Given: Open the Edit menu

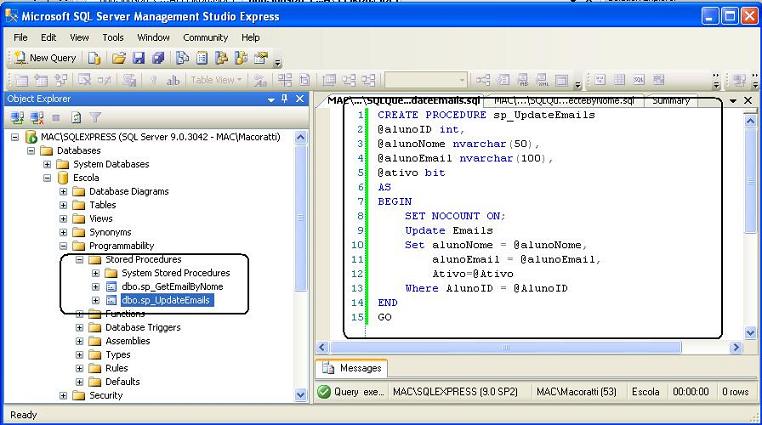Looking at the screenshot, I should tap(49, 37).
